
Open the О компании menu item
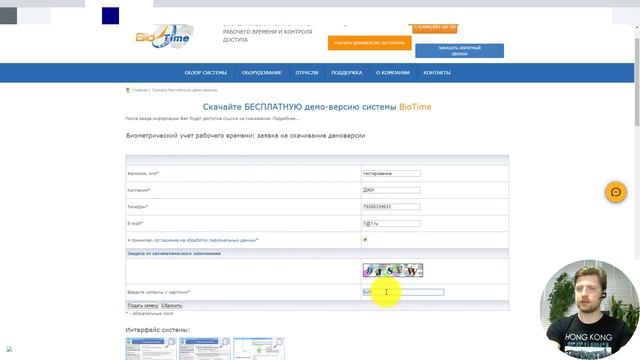[x=393, y=73]
